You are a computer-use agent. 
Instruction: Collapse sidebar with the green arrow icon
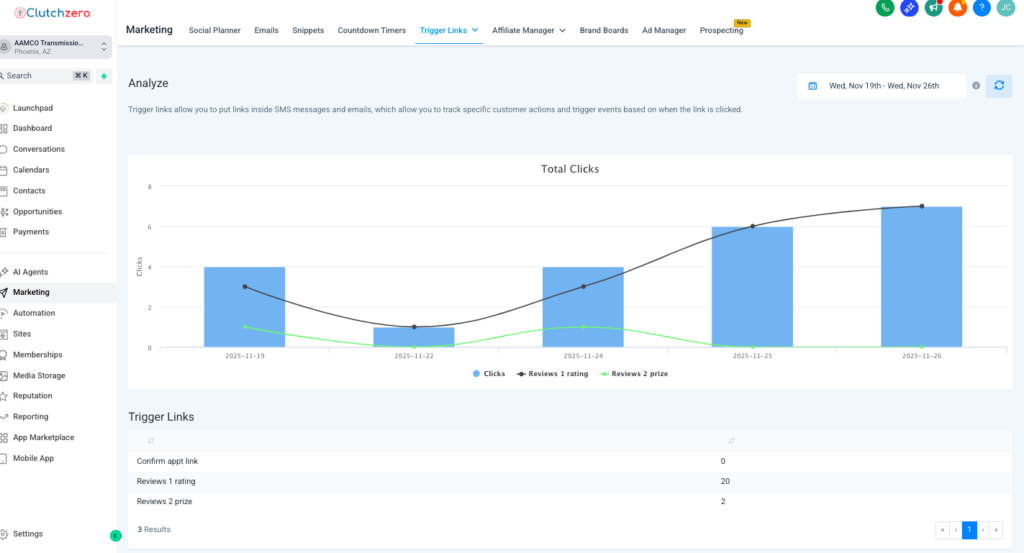tap(115, 535)
